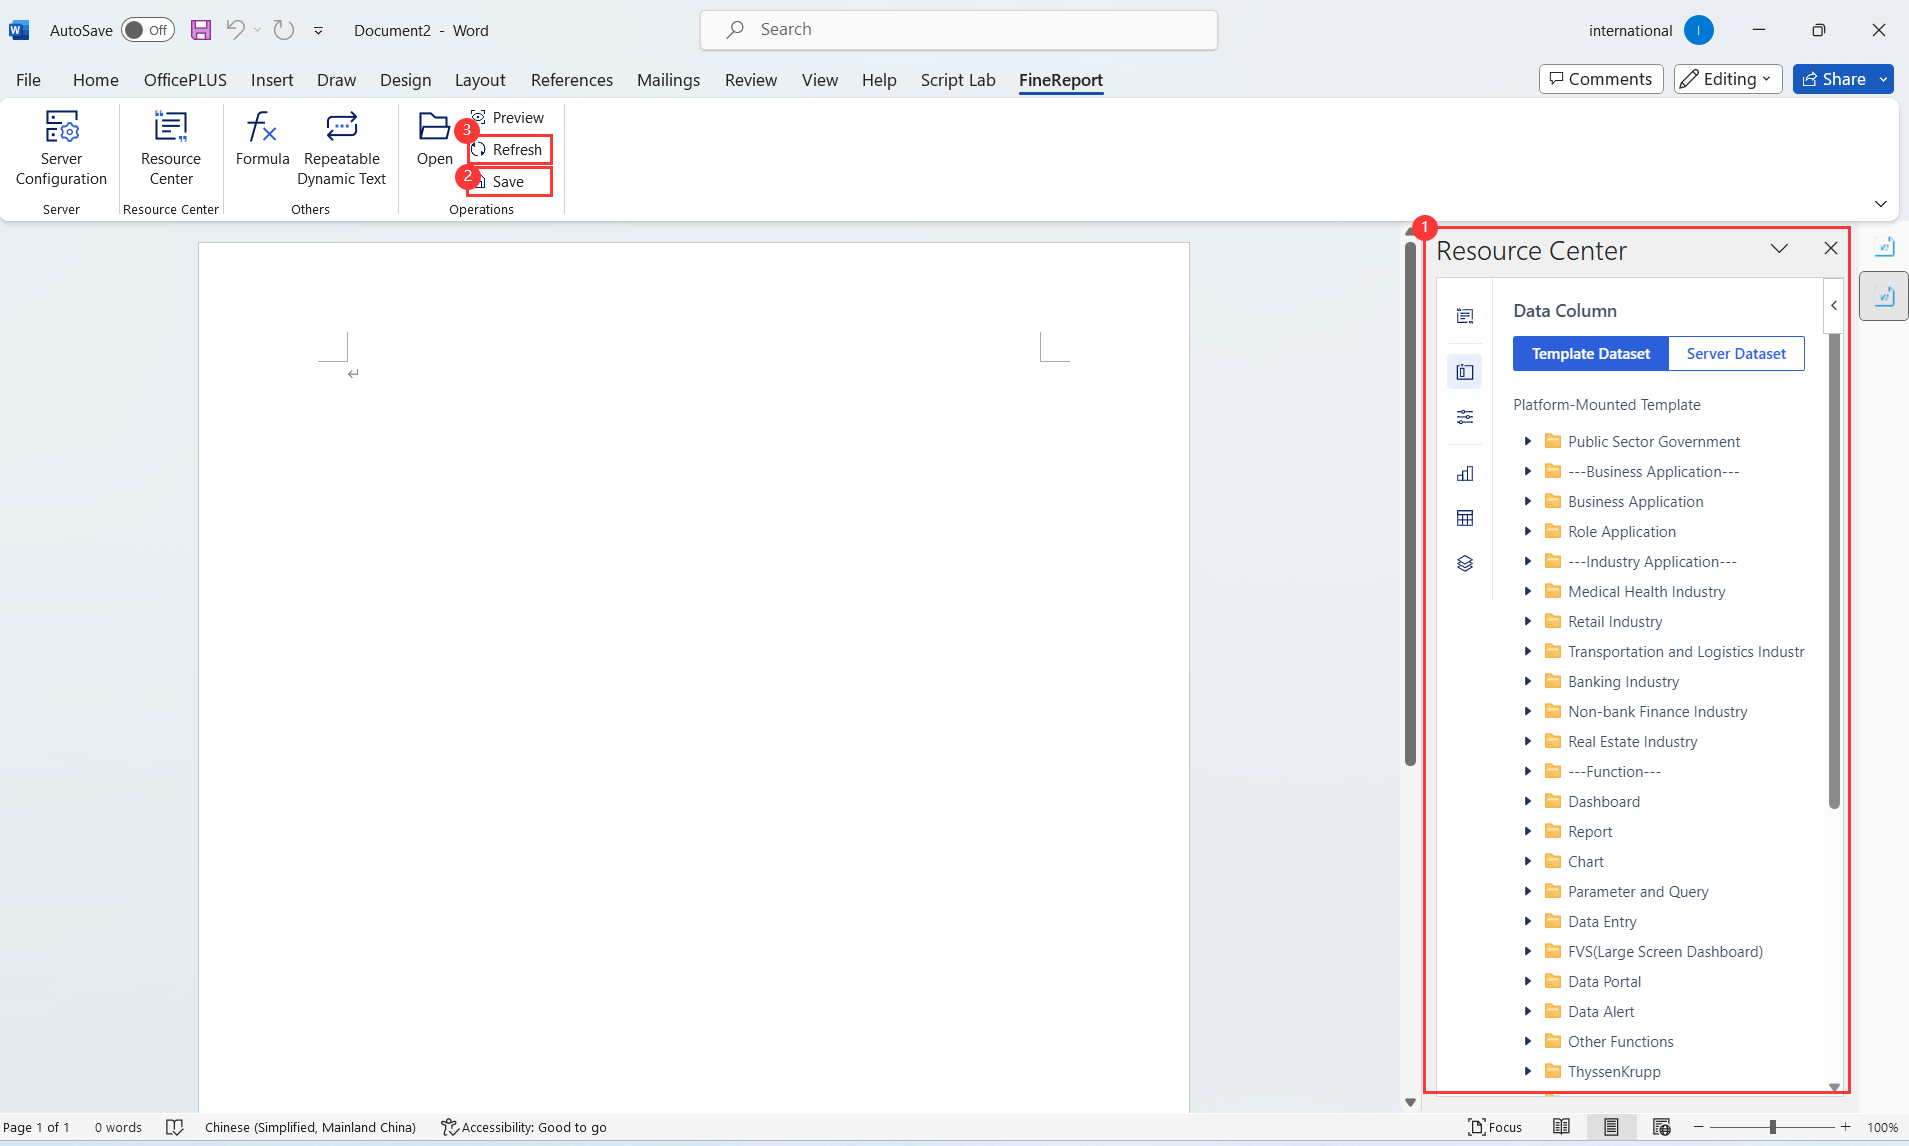This screenshot has height=1146, width=1909.
Task: Switch to the Insert ribbon tab
Action: [x=272, y=80]
